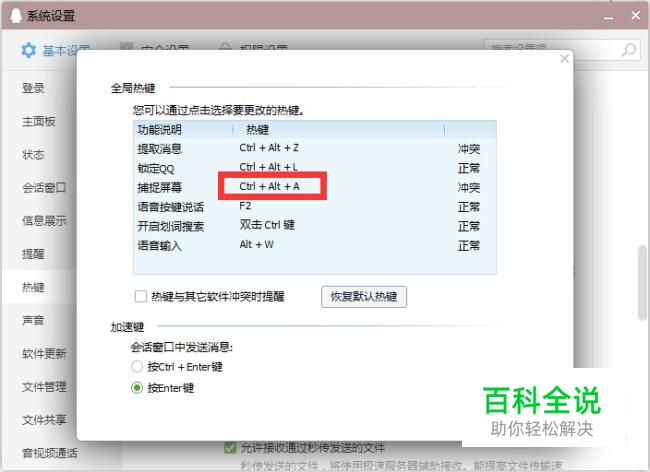Open the 提醒 settings section

(x=33, y=254)
